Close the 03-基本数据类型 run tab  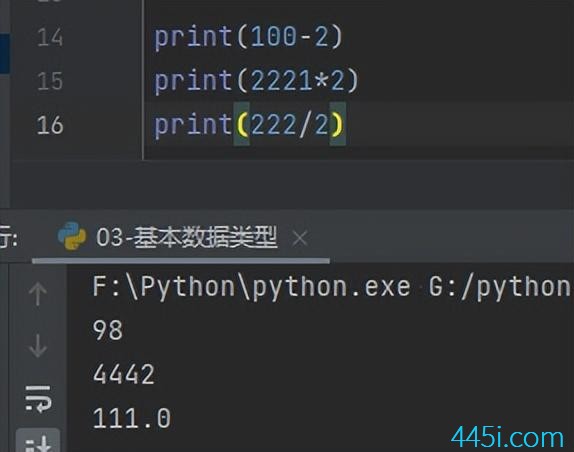(x=300, y=239)
